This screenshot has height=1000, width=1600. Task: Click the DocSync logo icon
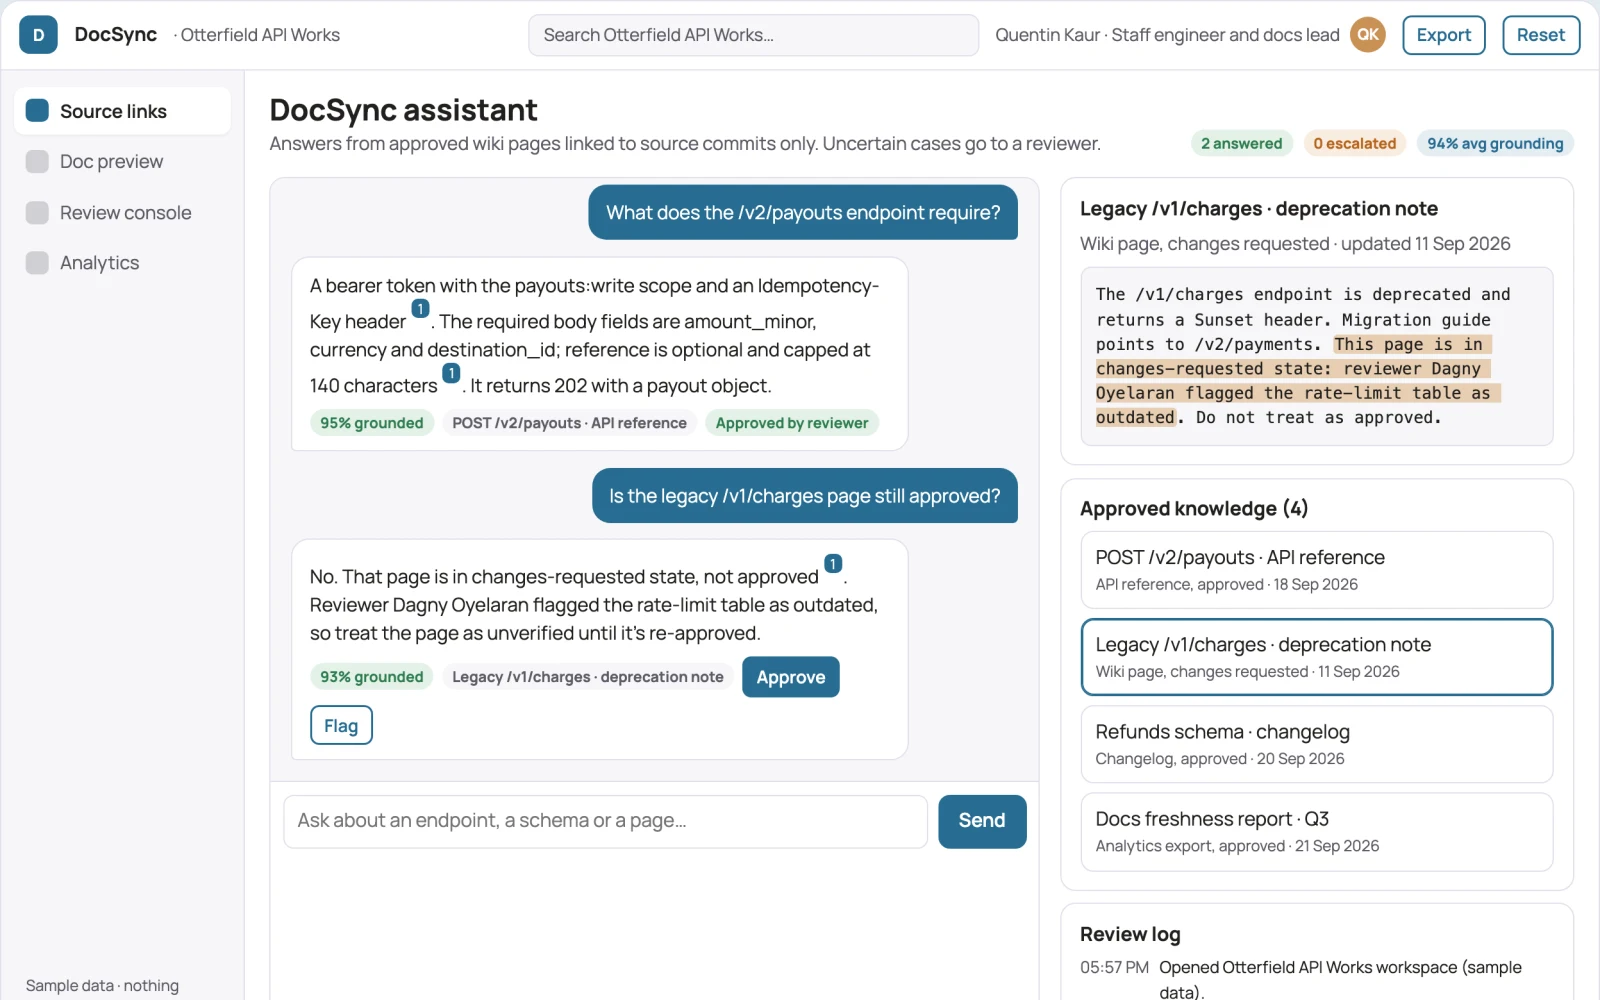click(38, 35)
